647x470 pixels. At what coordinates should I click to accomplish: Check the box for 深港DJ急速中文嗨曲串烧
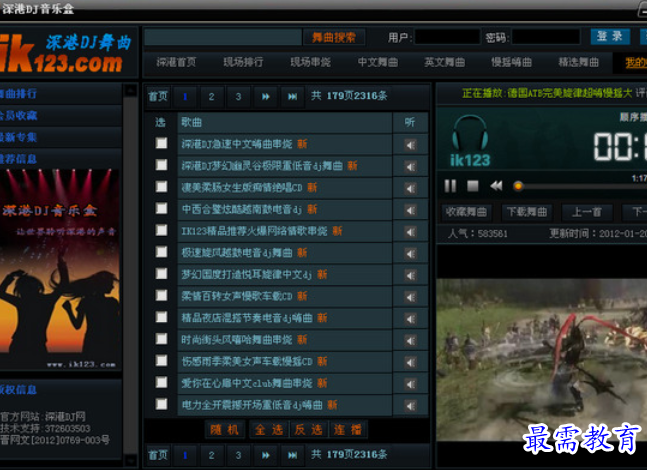pyautogui.click(x=161, y=143)
